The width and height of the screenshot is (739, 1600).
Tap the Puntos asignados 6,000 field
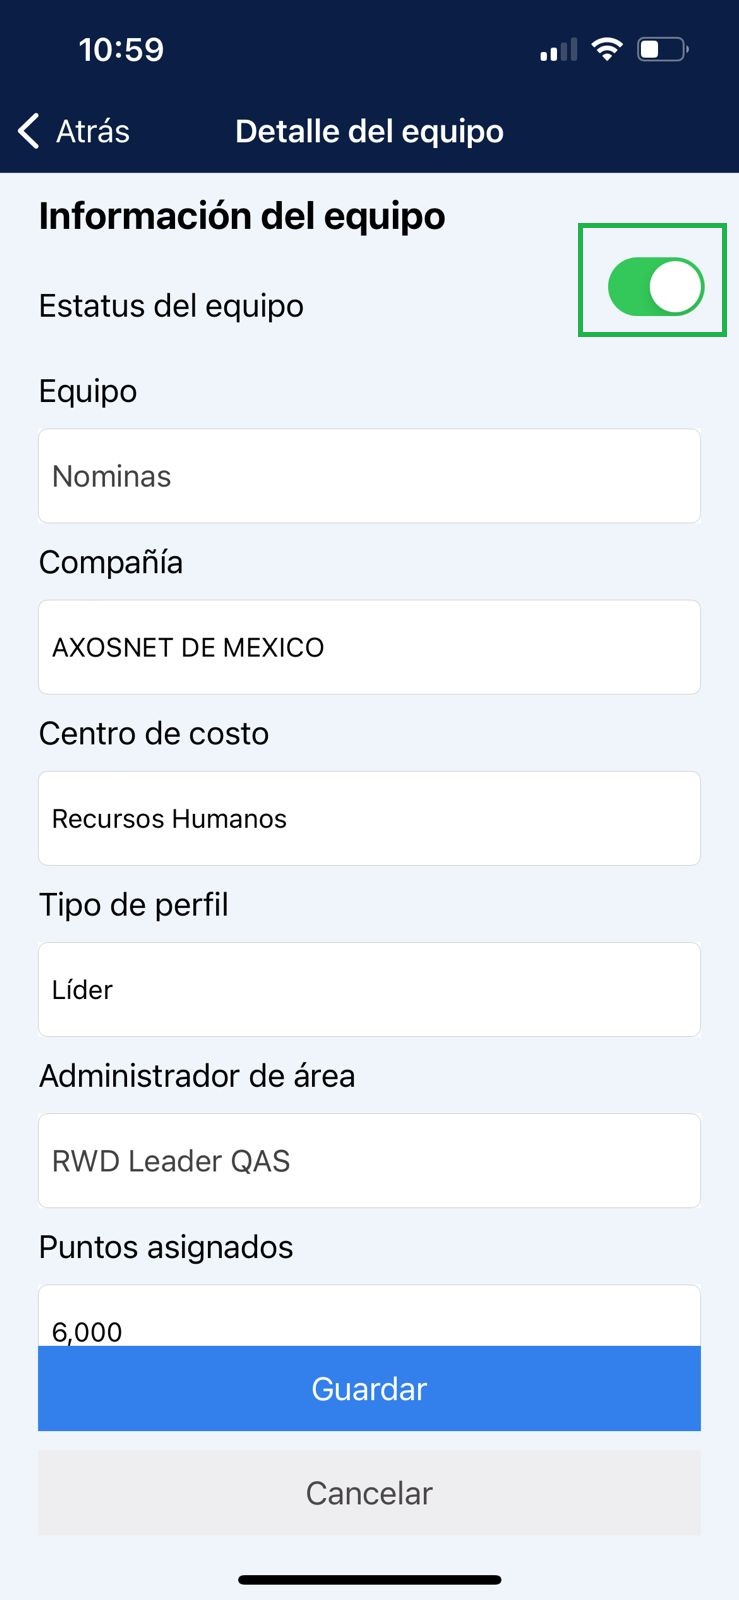tap(369, 1320)
